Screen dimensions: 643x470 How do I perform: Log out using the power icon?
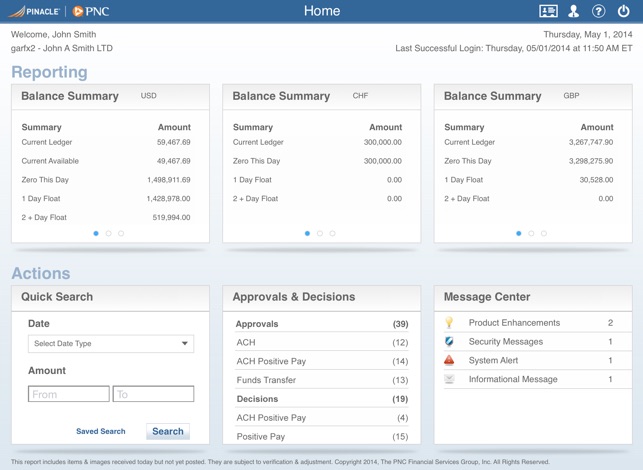[x=623, y=12]
